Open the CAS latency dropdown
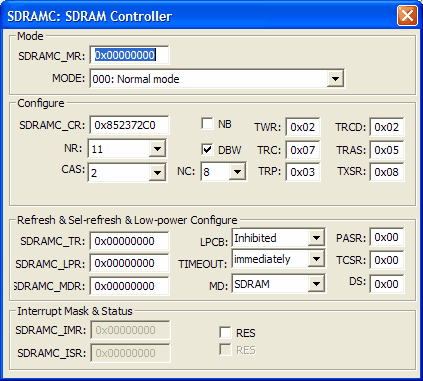The height and width of the screenshot is (381, 423). (x=157, y=172)
